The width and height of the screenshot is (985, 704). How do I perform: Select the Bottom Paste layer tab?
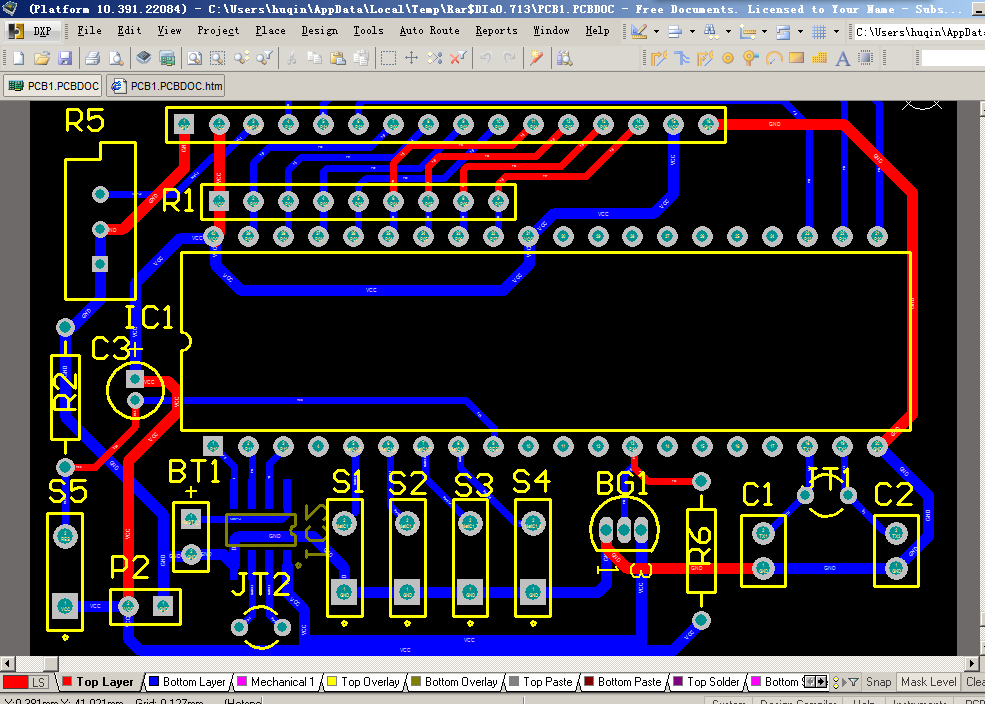coord(623,682)
